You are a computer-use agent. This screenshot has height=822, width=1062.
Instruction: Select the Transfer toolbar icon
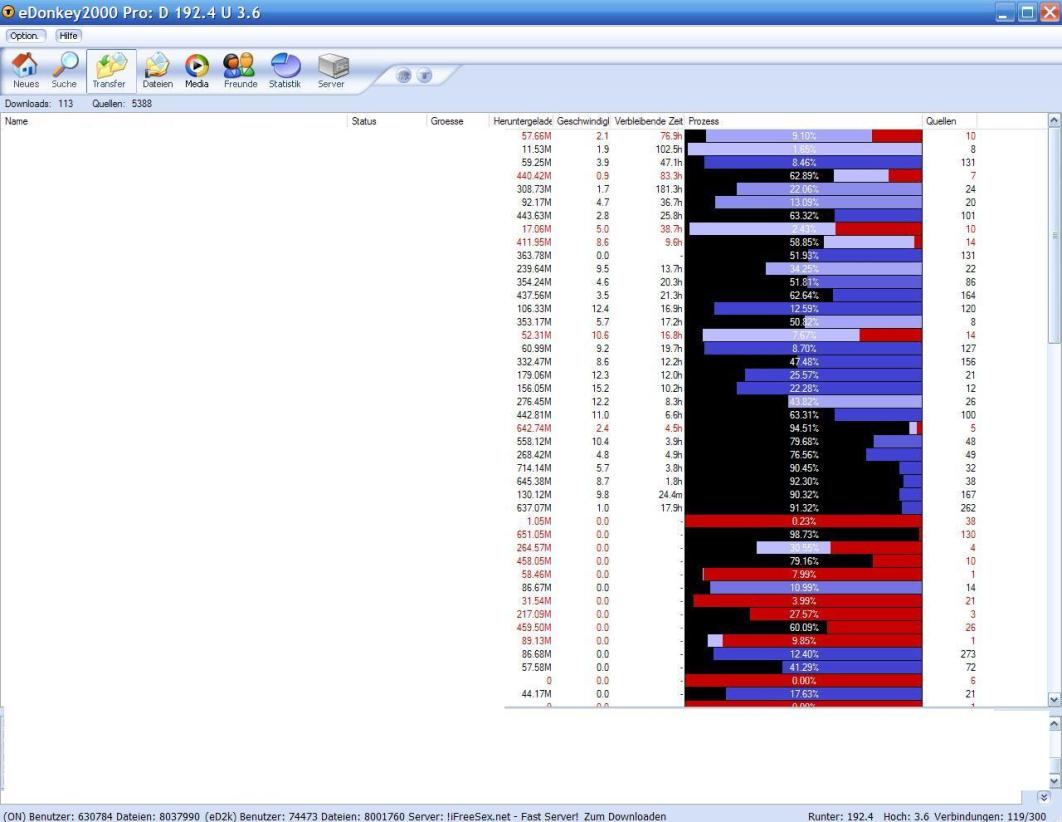[x=110, y=70]
